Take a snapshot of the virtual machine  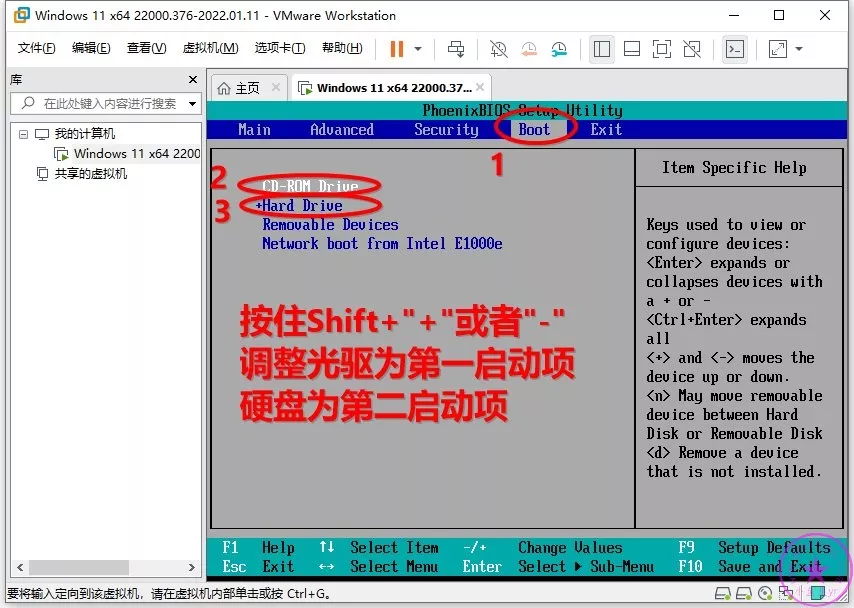click(498, 49)
